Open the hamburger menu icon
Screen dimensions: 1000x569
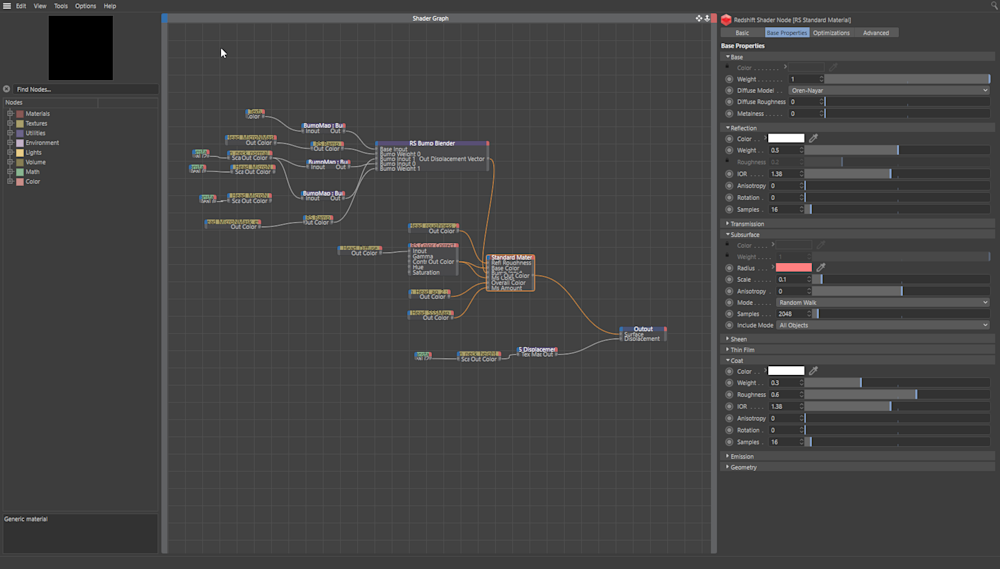pyautogui.click(x=6, y=6)
